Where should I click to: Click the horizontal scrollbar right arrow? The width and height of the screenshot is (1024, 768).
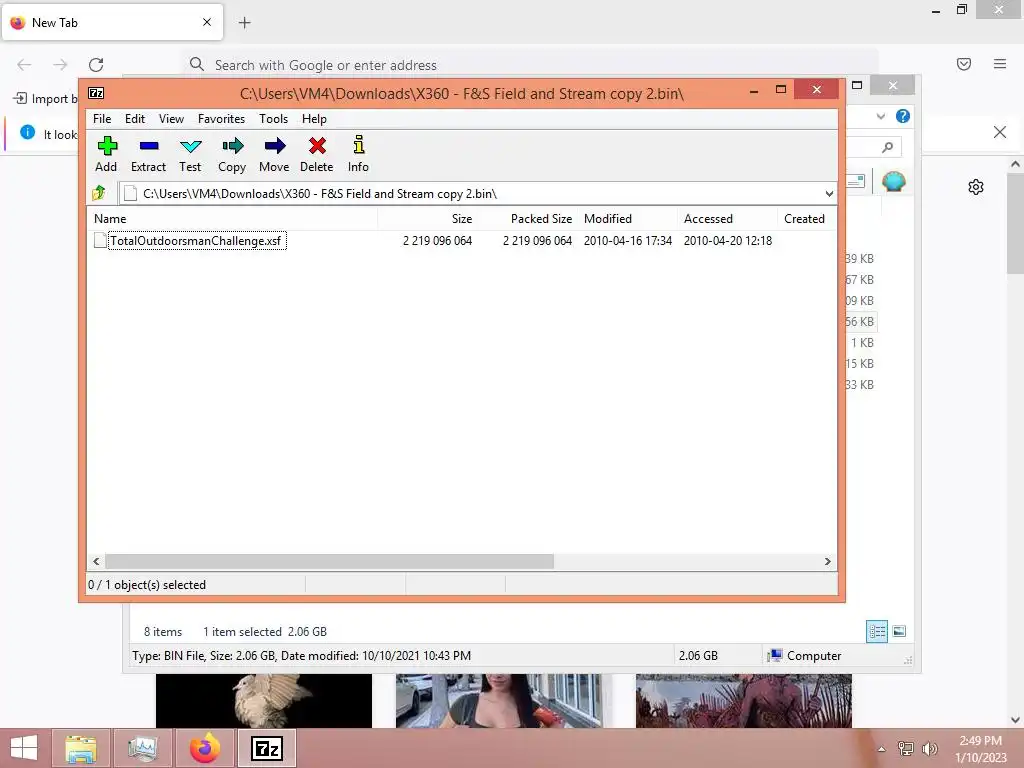click(x=827, y=562)
